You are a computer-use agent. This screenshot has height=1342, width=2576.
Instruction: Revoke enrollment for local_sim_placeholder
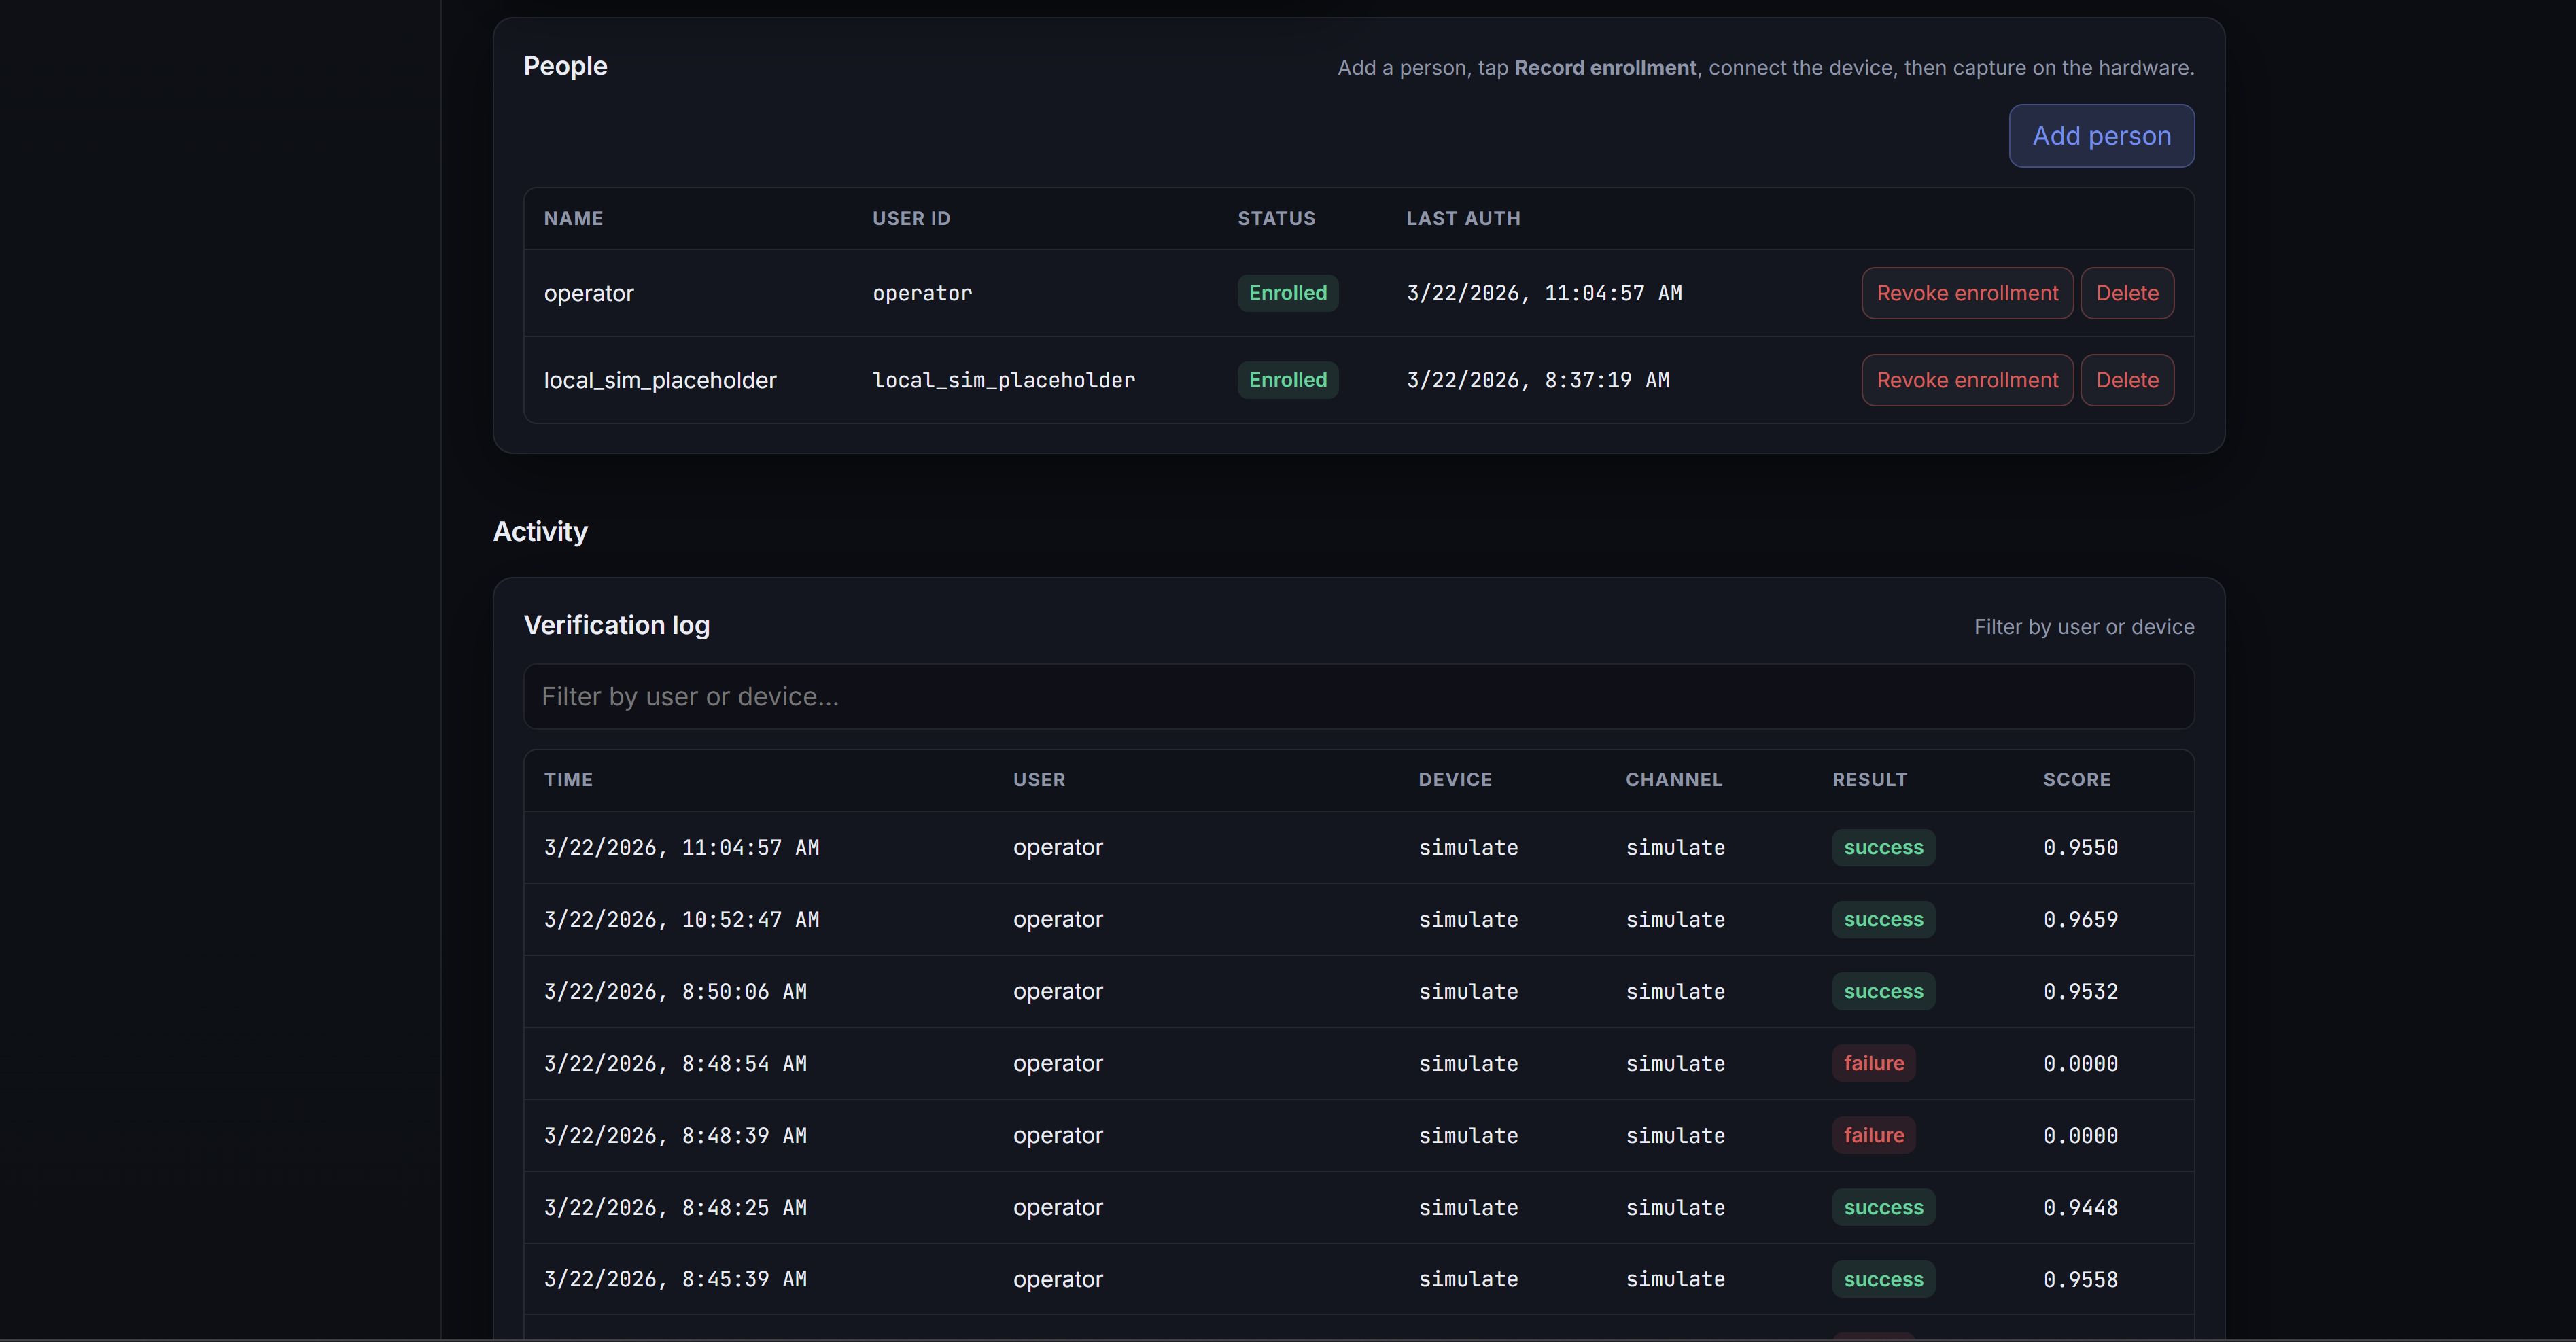(1966, 380)
